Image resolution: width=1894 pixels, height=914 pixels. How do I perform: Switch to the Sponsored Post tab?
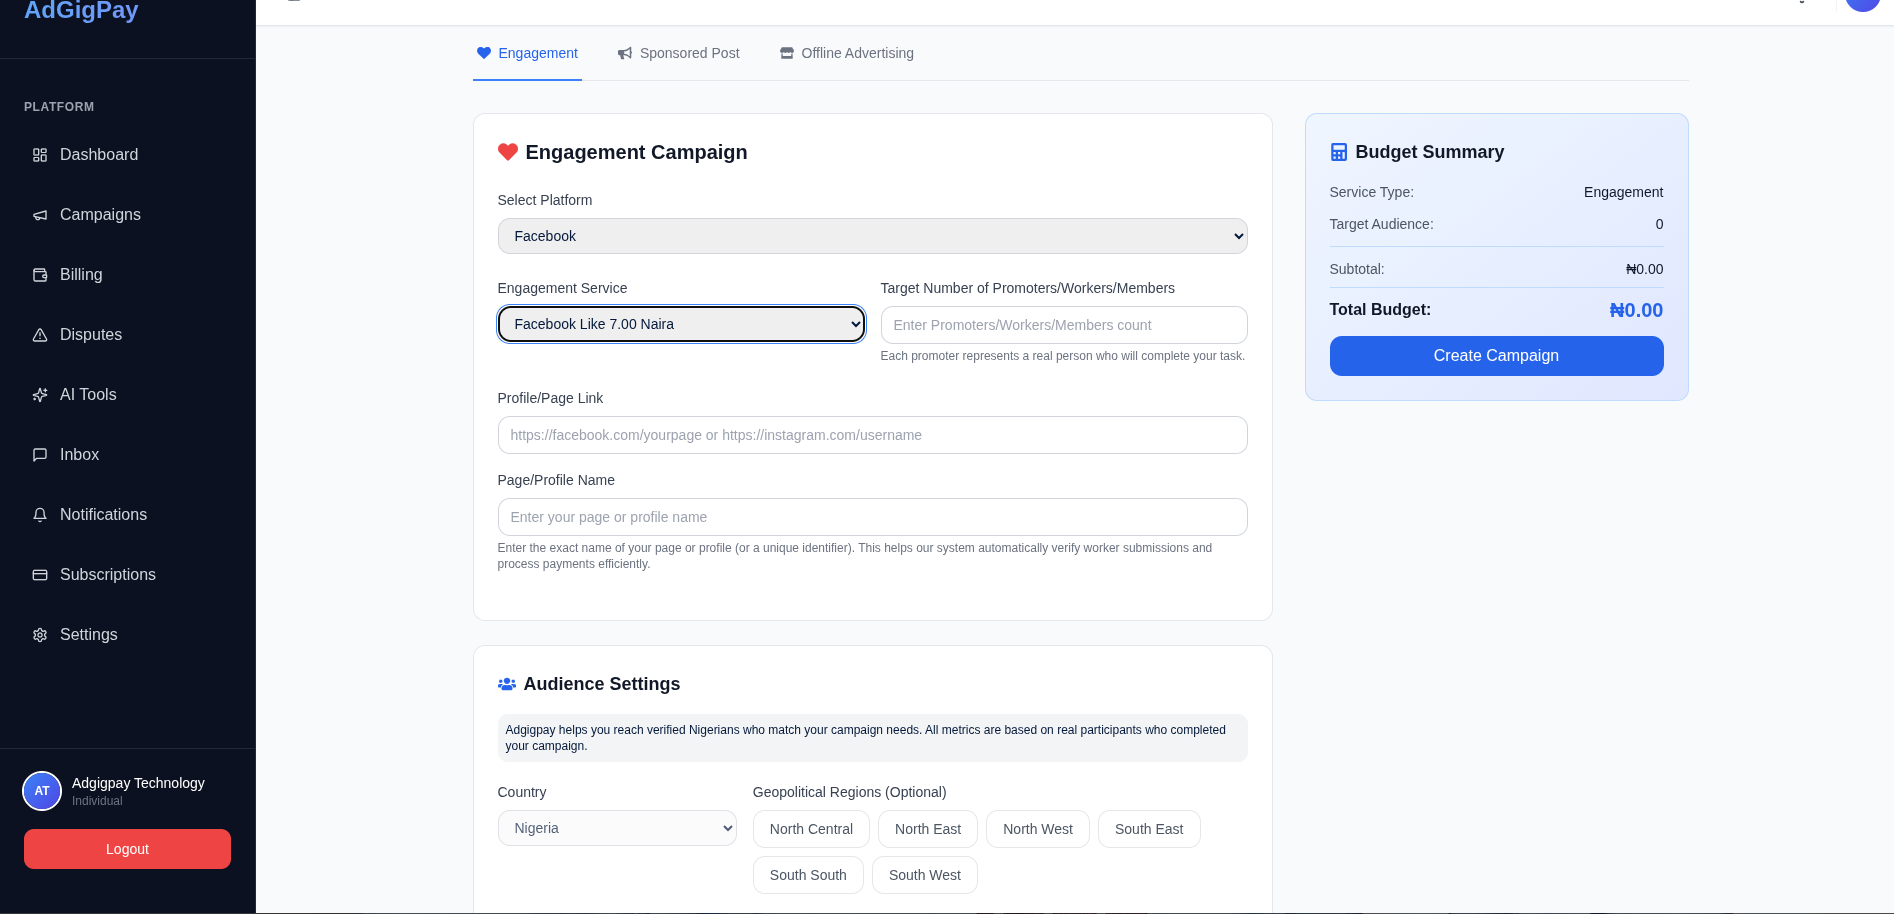[678, 53]
